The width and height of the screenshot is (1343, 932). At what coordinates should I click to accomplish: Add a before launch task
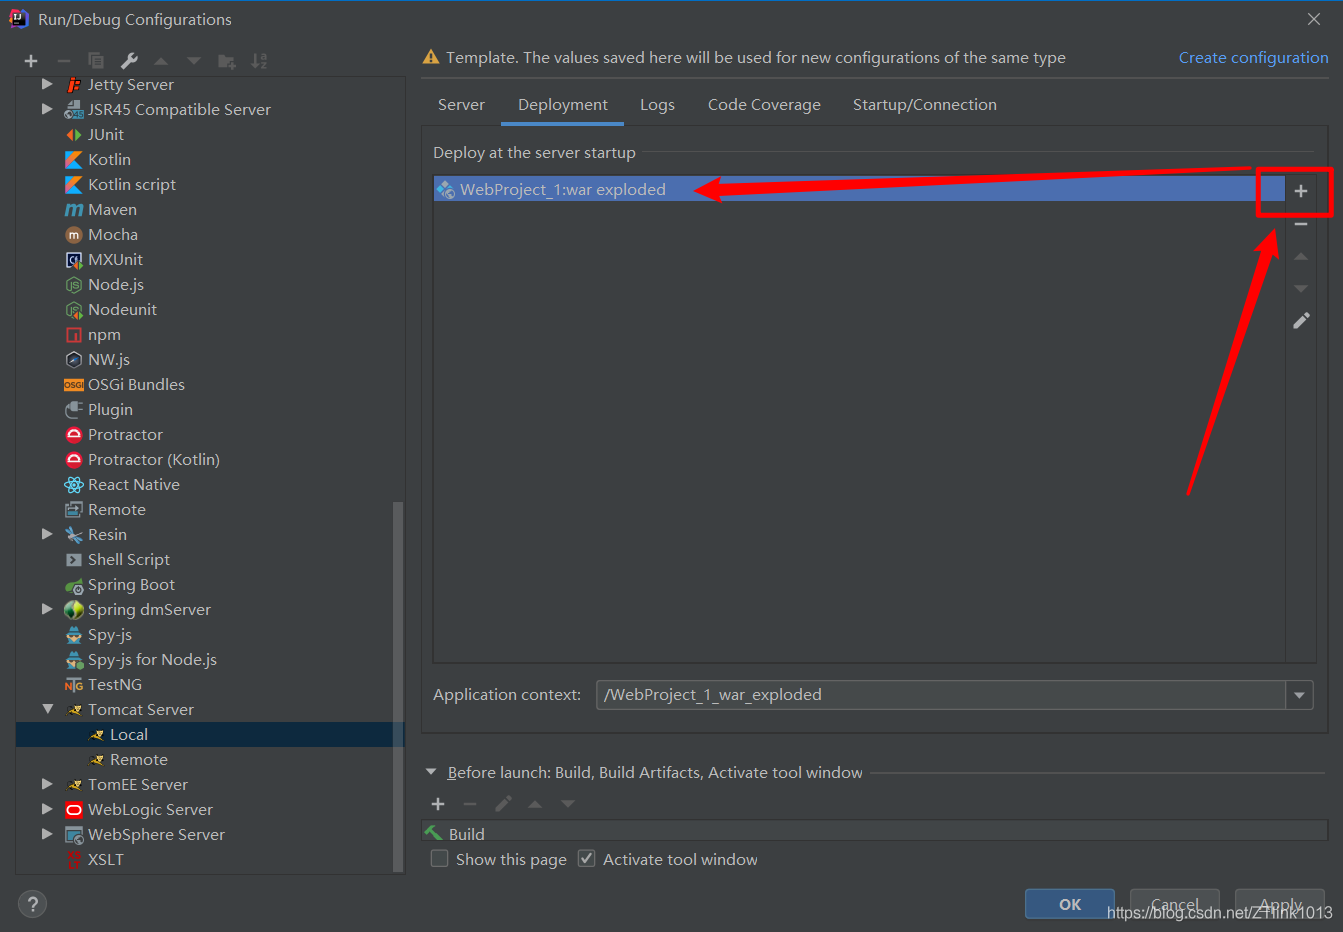coord(438,804)
